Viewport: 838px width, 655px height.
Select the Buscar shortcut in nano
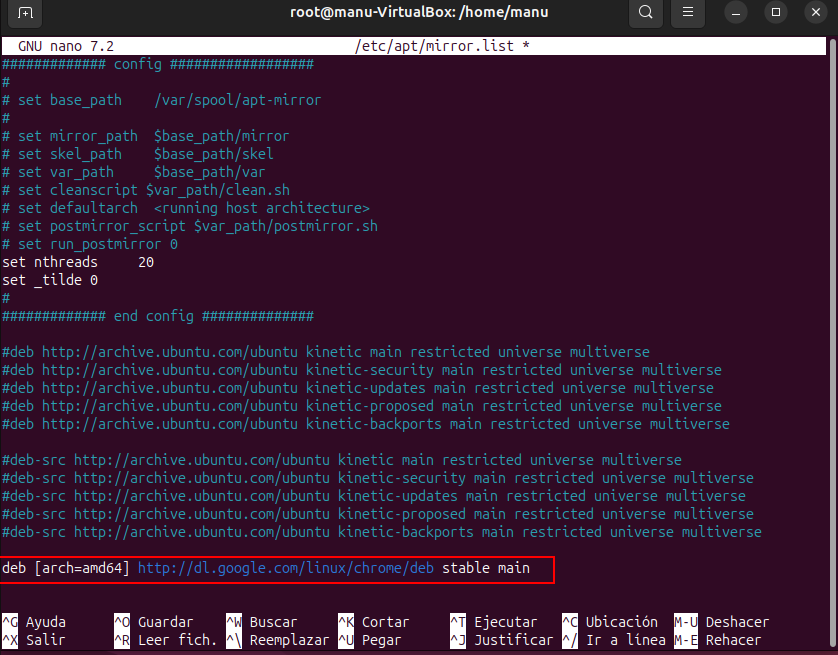tap(273, 622)
